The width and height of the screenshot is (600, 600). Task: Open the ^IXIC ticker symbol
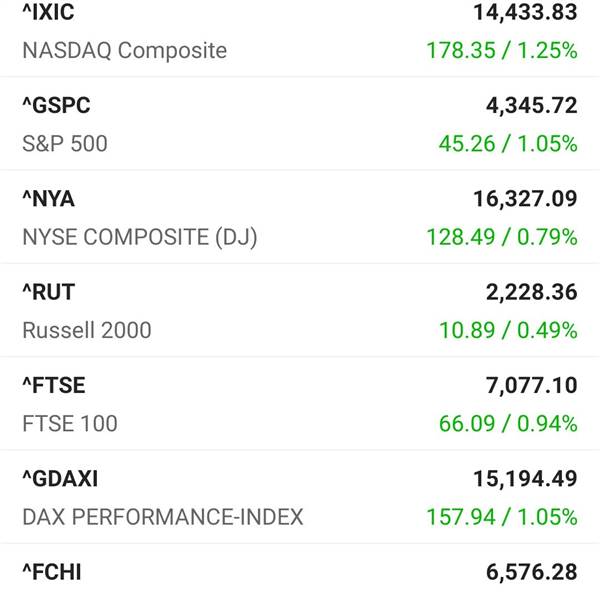tap(48, 12)
